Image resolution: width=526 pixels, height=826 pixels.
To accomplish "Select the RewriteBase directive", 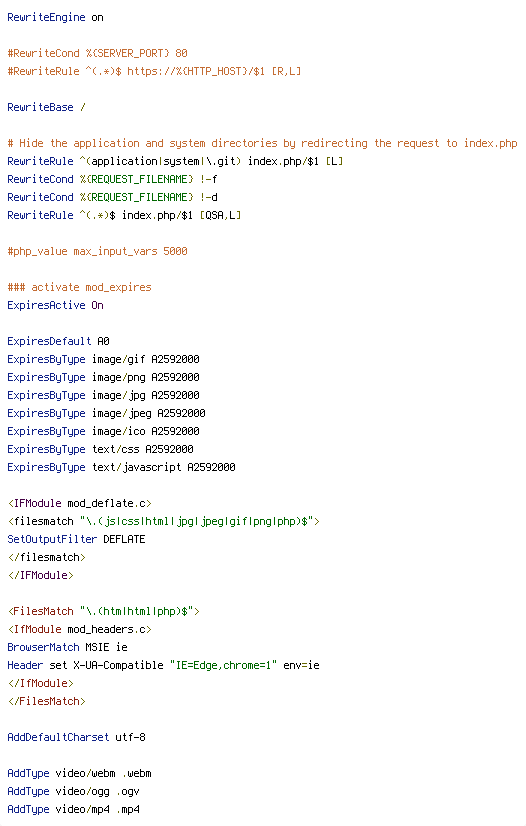I will (x=46, y=107).
